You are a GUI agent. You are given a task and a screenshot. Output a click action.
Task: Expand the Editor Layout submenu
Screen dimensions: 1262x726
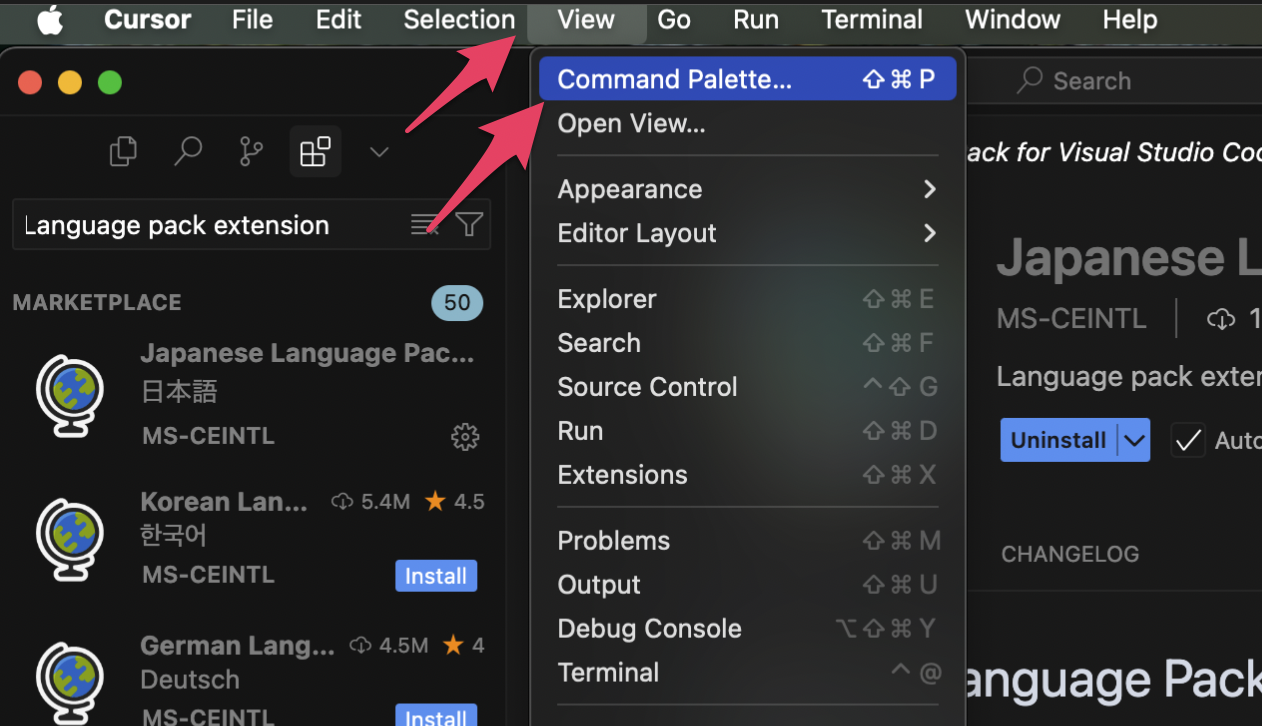tap(748, 233)
